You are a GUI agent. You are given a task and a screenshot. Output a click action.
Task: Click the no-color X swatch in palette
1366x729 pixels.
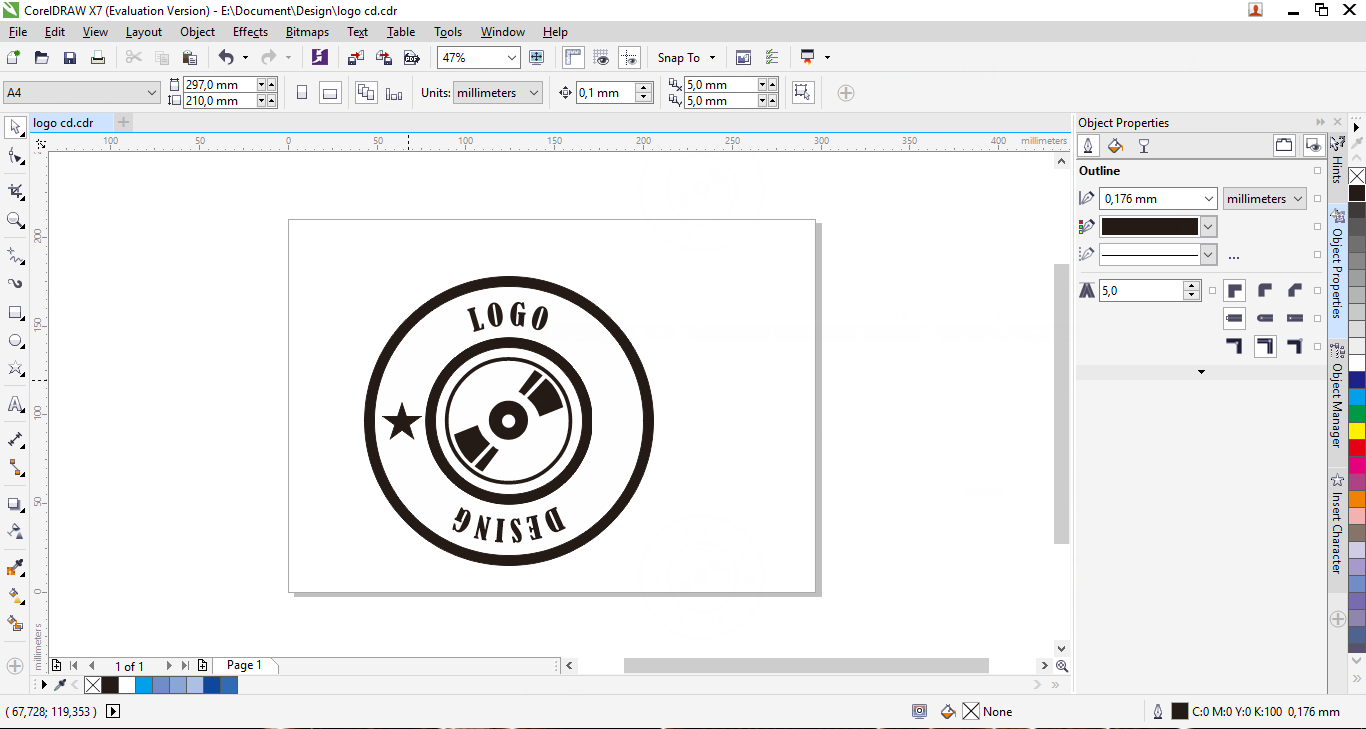point(1357,176)
